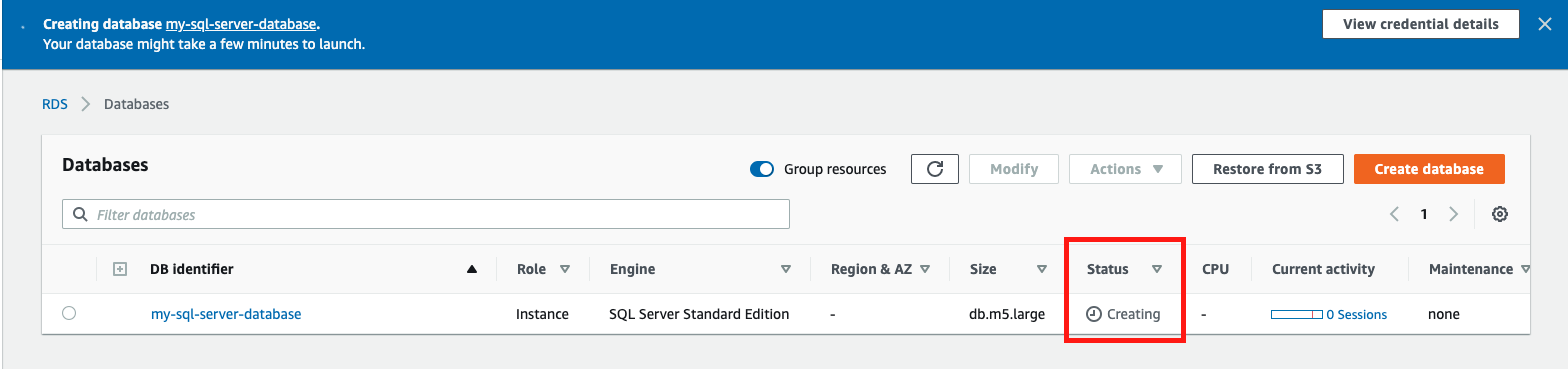
Task: Click the Modify button
Action: [1014, 169]
